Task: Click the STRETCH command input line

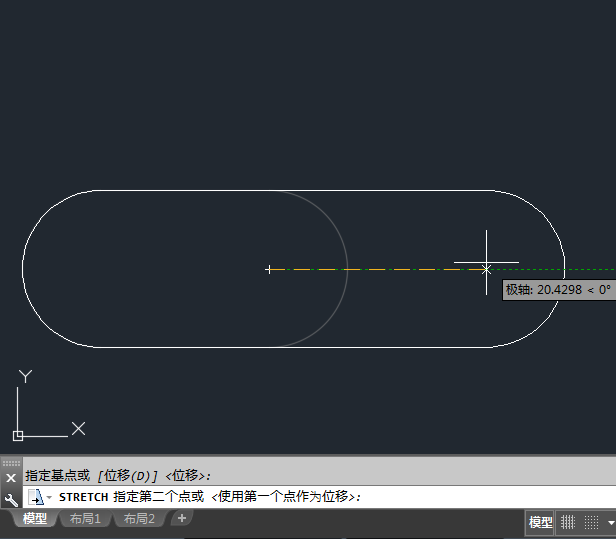Action: (x=319, y=497)
